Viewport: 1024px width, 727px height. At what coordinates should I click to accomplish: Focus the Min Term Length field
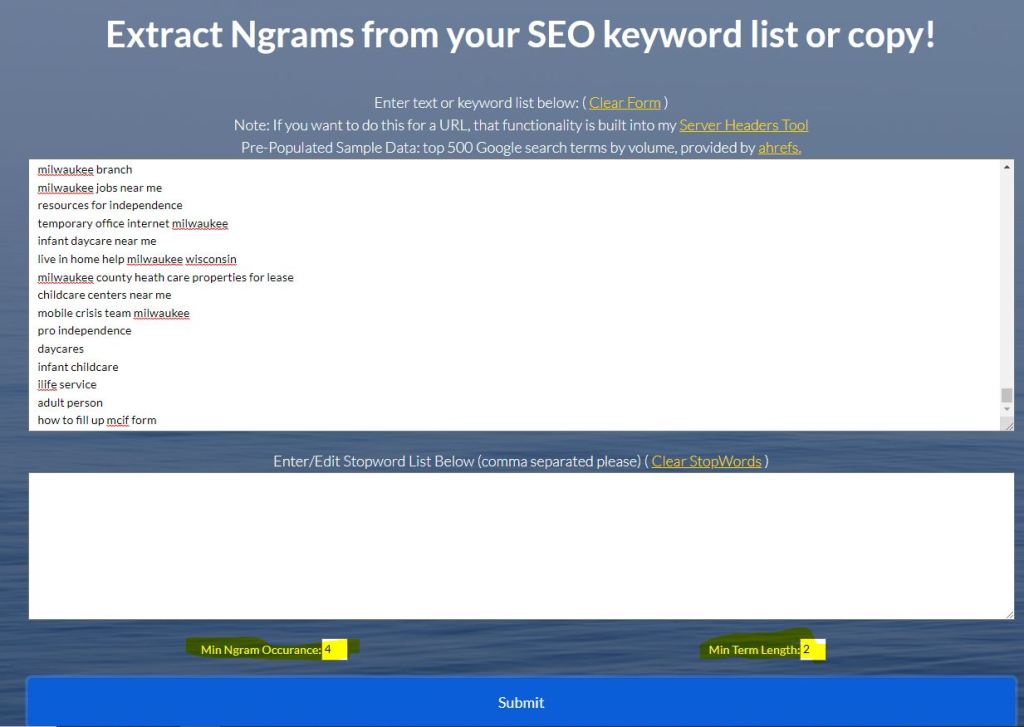click(x=812, y=650)
